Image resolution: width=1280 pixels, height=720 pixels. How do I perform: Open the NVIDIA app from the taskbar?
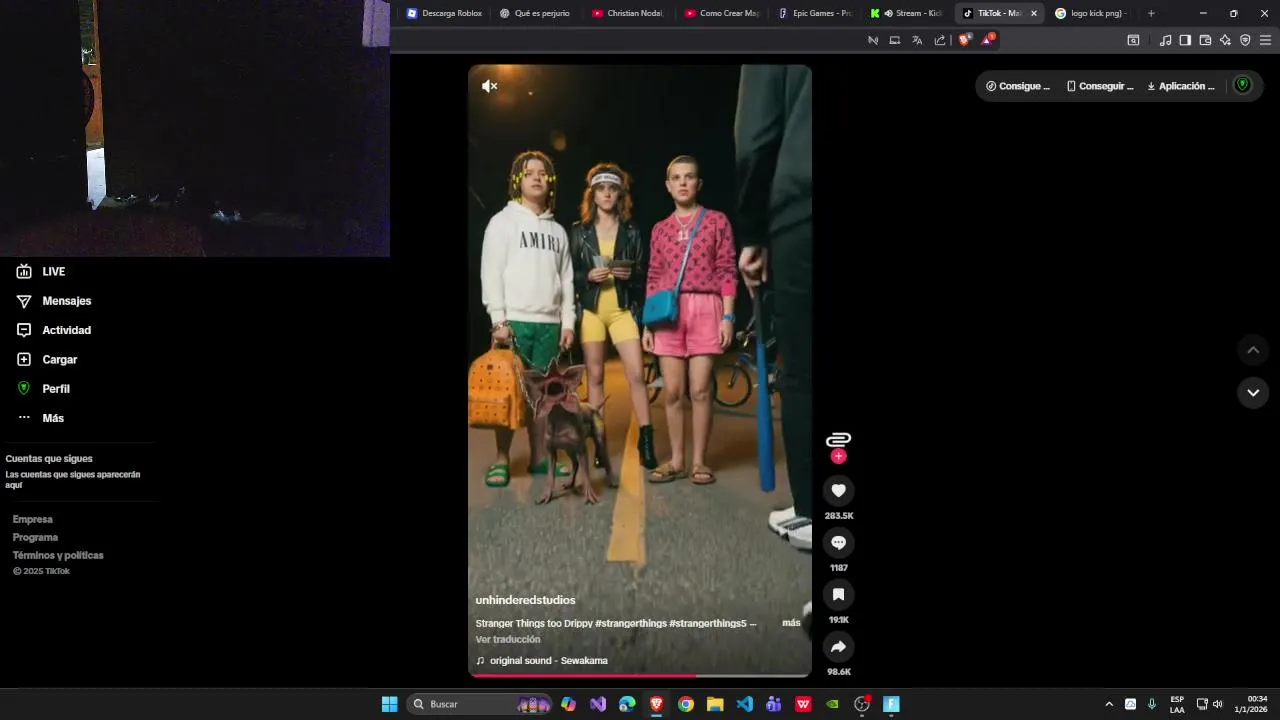(x=832, y=704)
